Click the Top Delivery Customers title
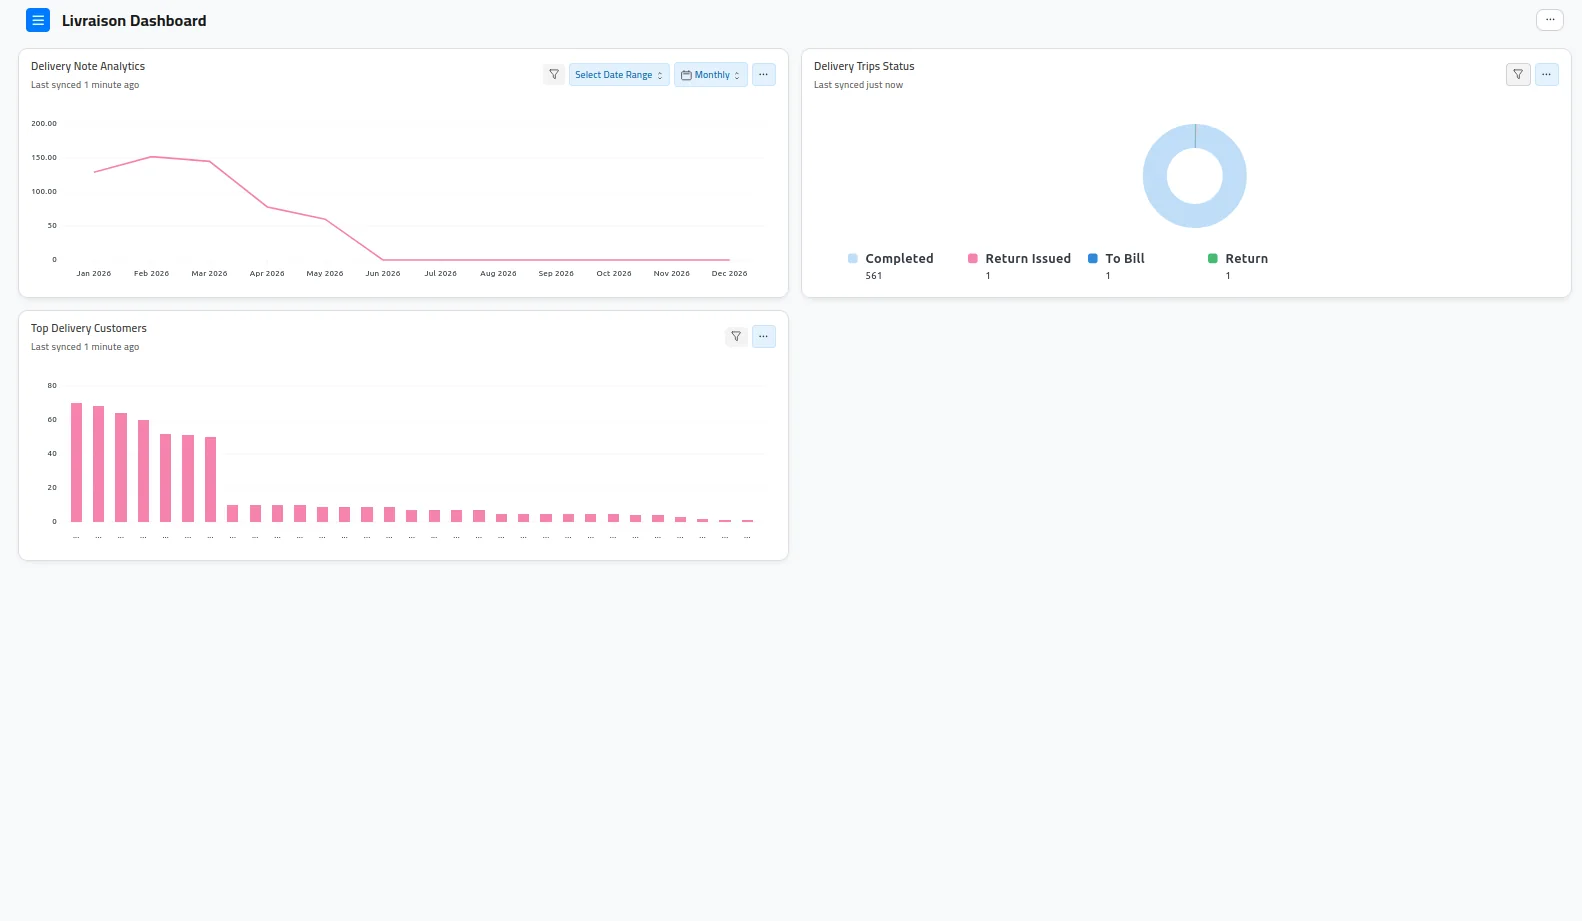1582x921 pixels. tap(89, 328)
